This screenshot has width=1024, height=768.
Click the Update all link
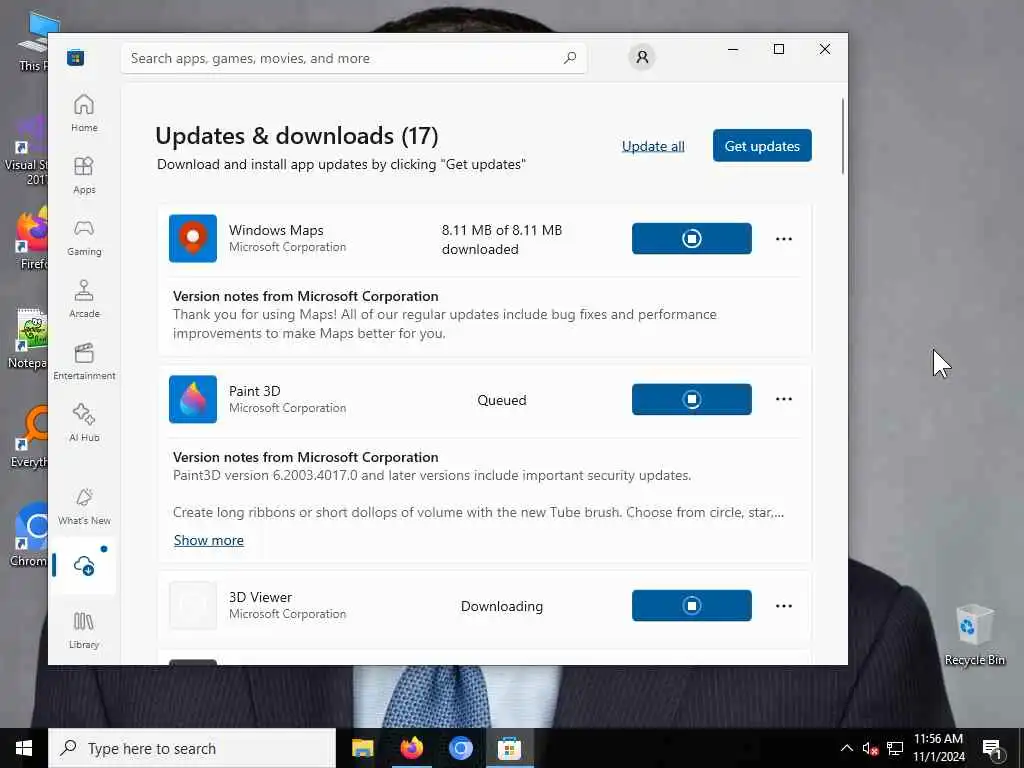(653, 146)
